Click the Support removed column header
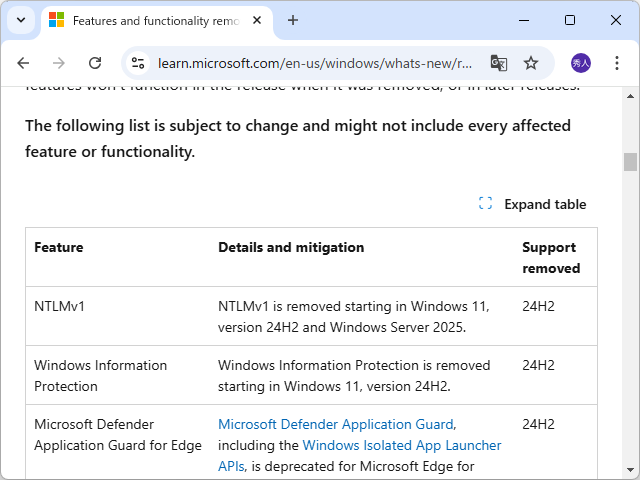640x480 pixels. point(550,257)
